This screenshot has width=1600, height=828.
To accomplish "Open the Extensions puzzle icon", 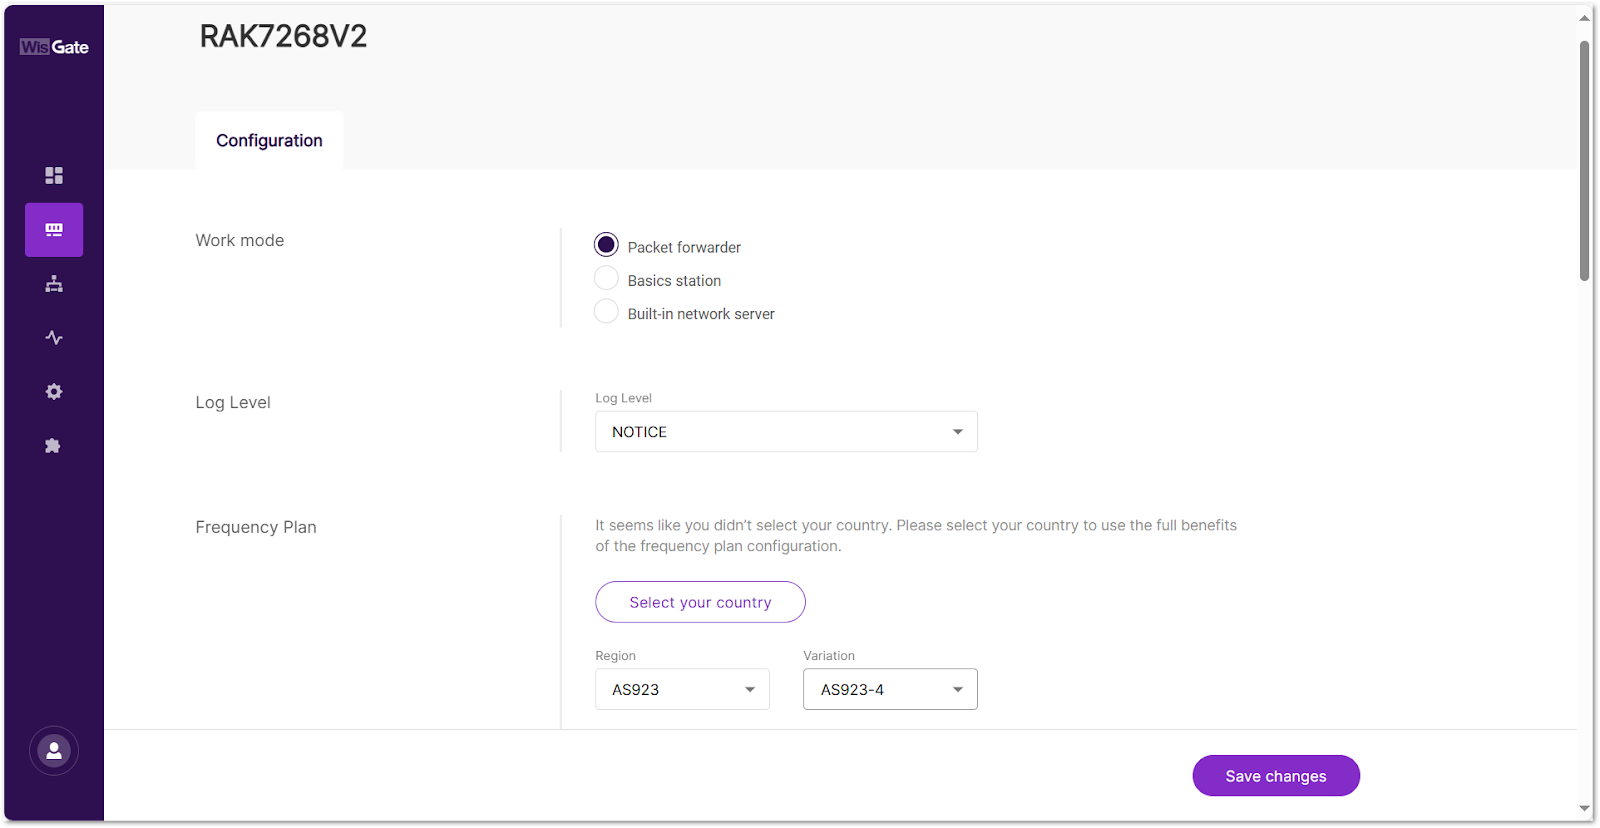I will tap(54, 446).
